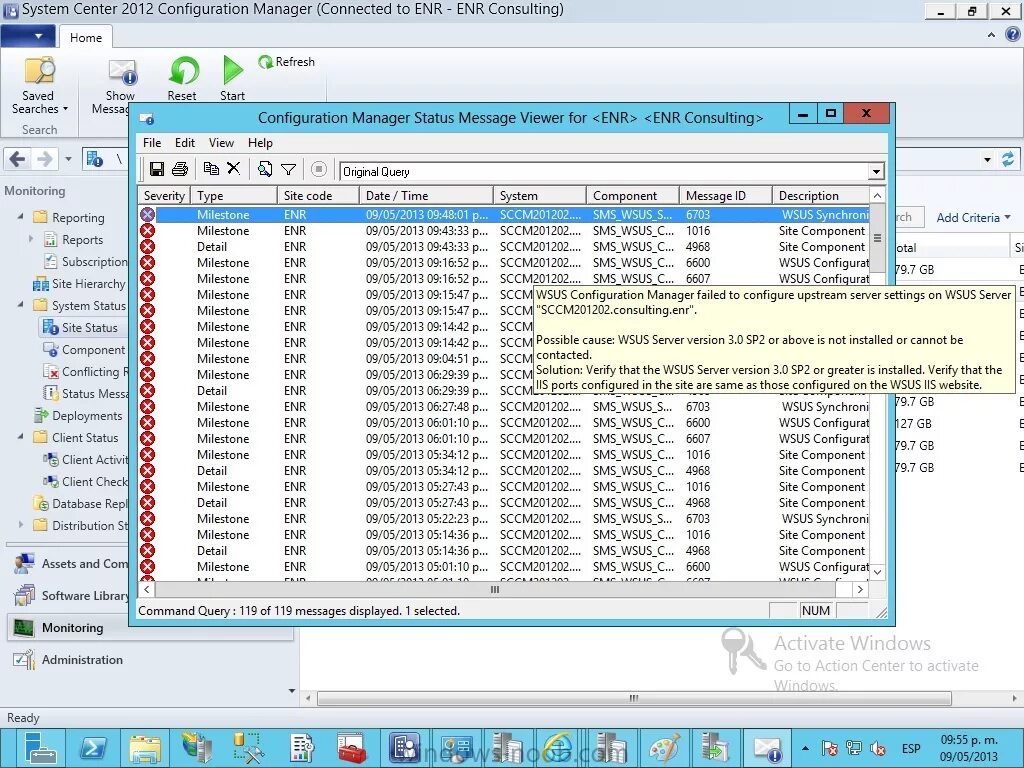The image size is (1024, 768).
Task: Collapse the Reporting tree node
Action: click(20, 216)
